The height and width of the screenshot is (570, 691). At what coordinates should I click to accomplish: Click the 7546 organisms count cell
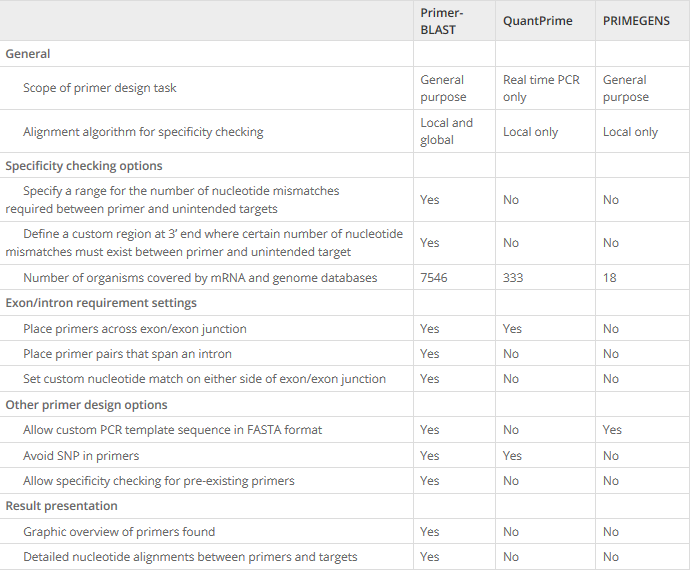434,277
